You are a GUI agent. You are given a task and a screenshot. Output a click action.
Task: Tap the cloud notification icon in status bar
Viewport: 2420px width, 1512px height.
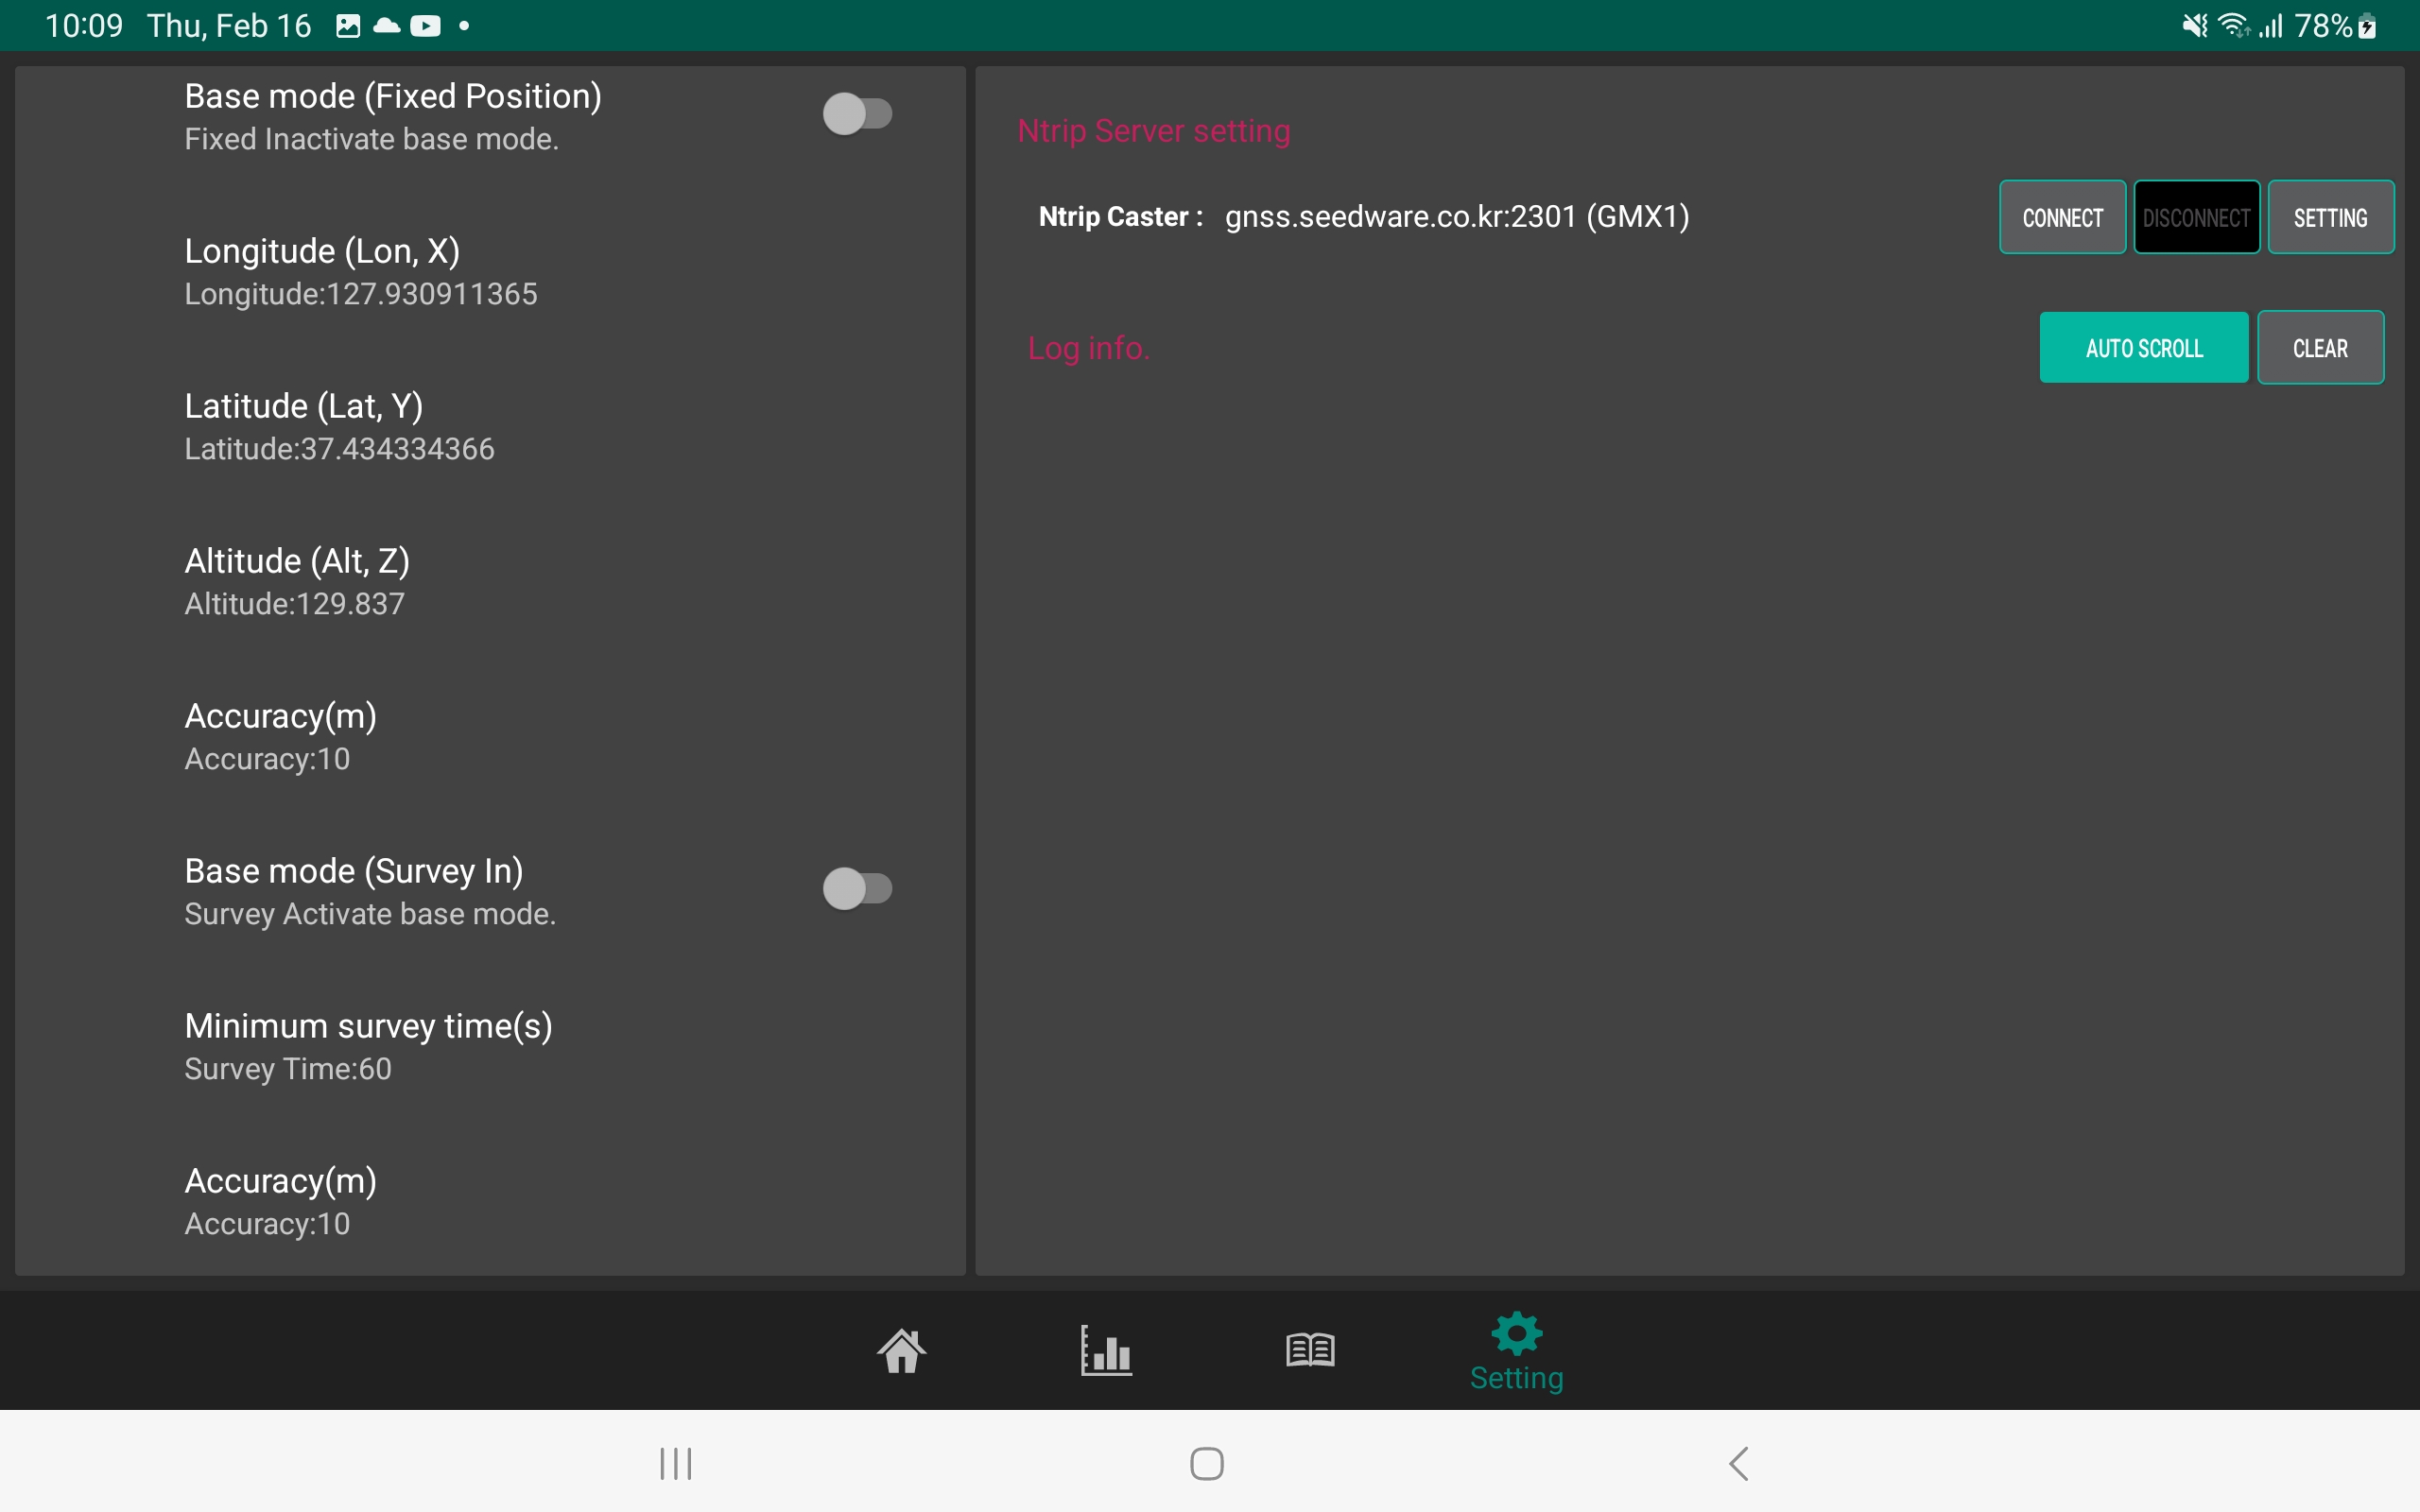pyautogui.click(x=386, y=26)
